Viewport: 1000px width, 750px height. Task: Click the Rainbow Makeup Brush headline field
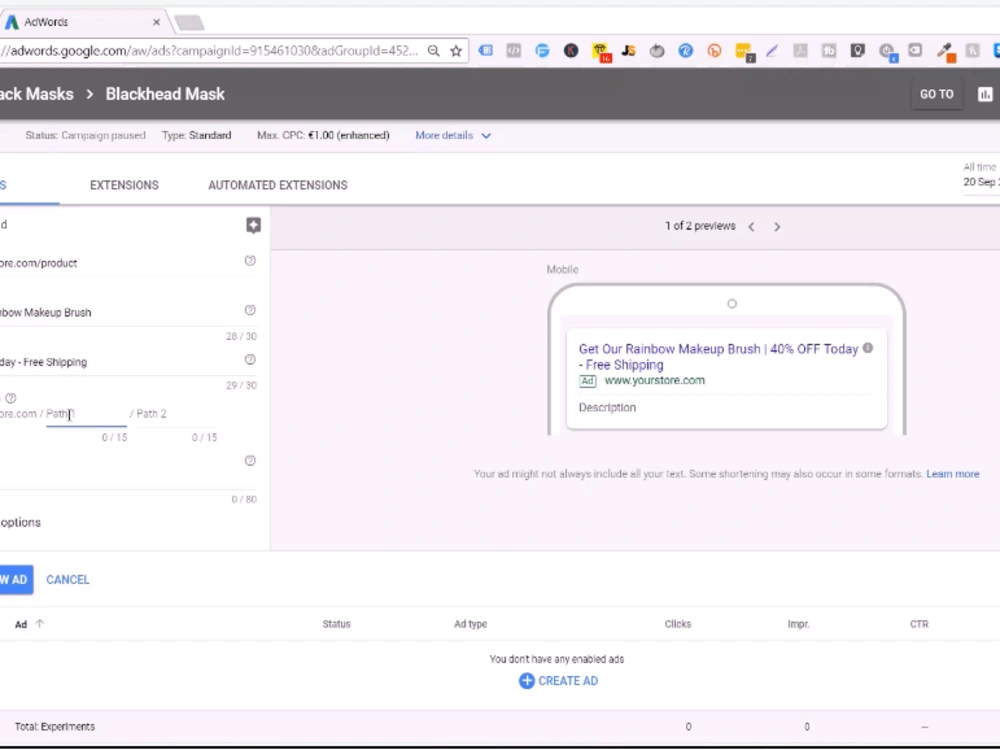coord(121,312)
